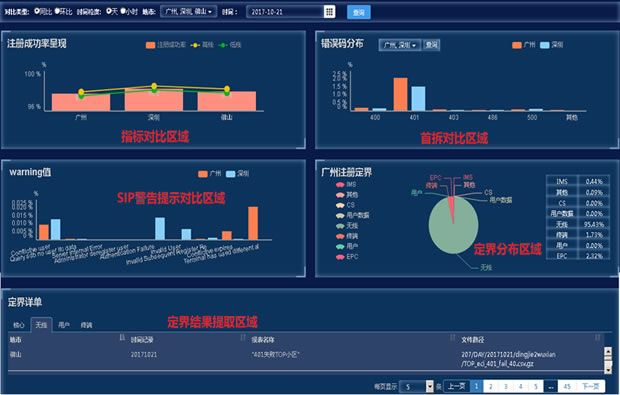Go to next page with 下一页
The width and height of the screenshot is (620, 395).
[x=591, y=386]
